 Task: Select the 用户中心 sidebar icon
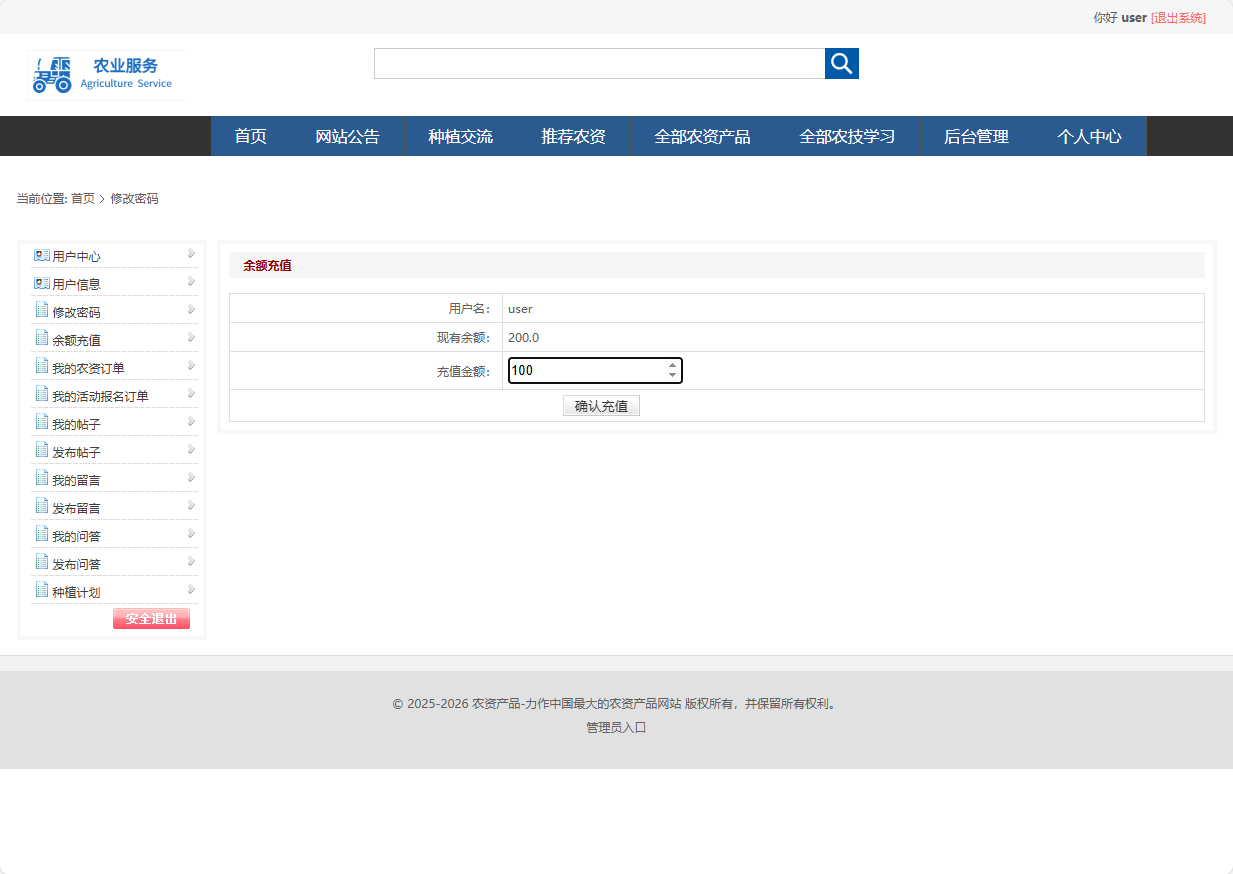(x=40, y=255)
